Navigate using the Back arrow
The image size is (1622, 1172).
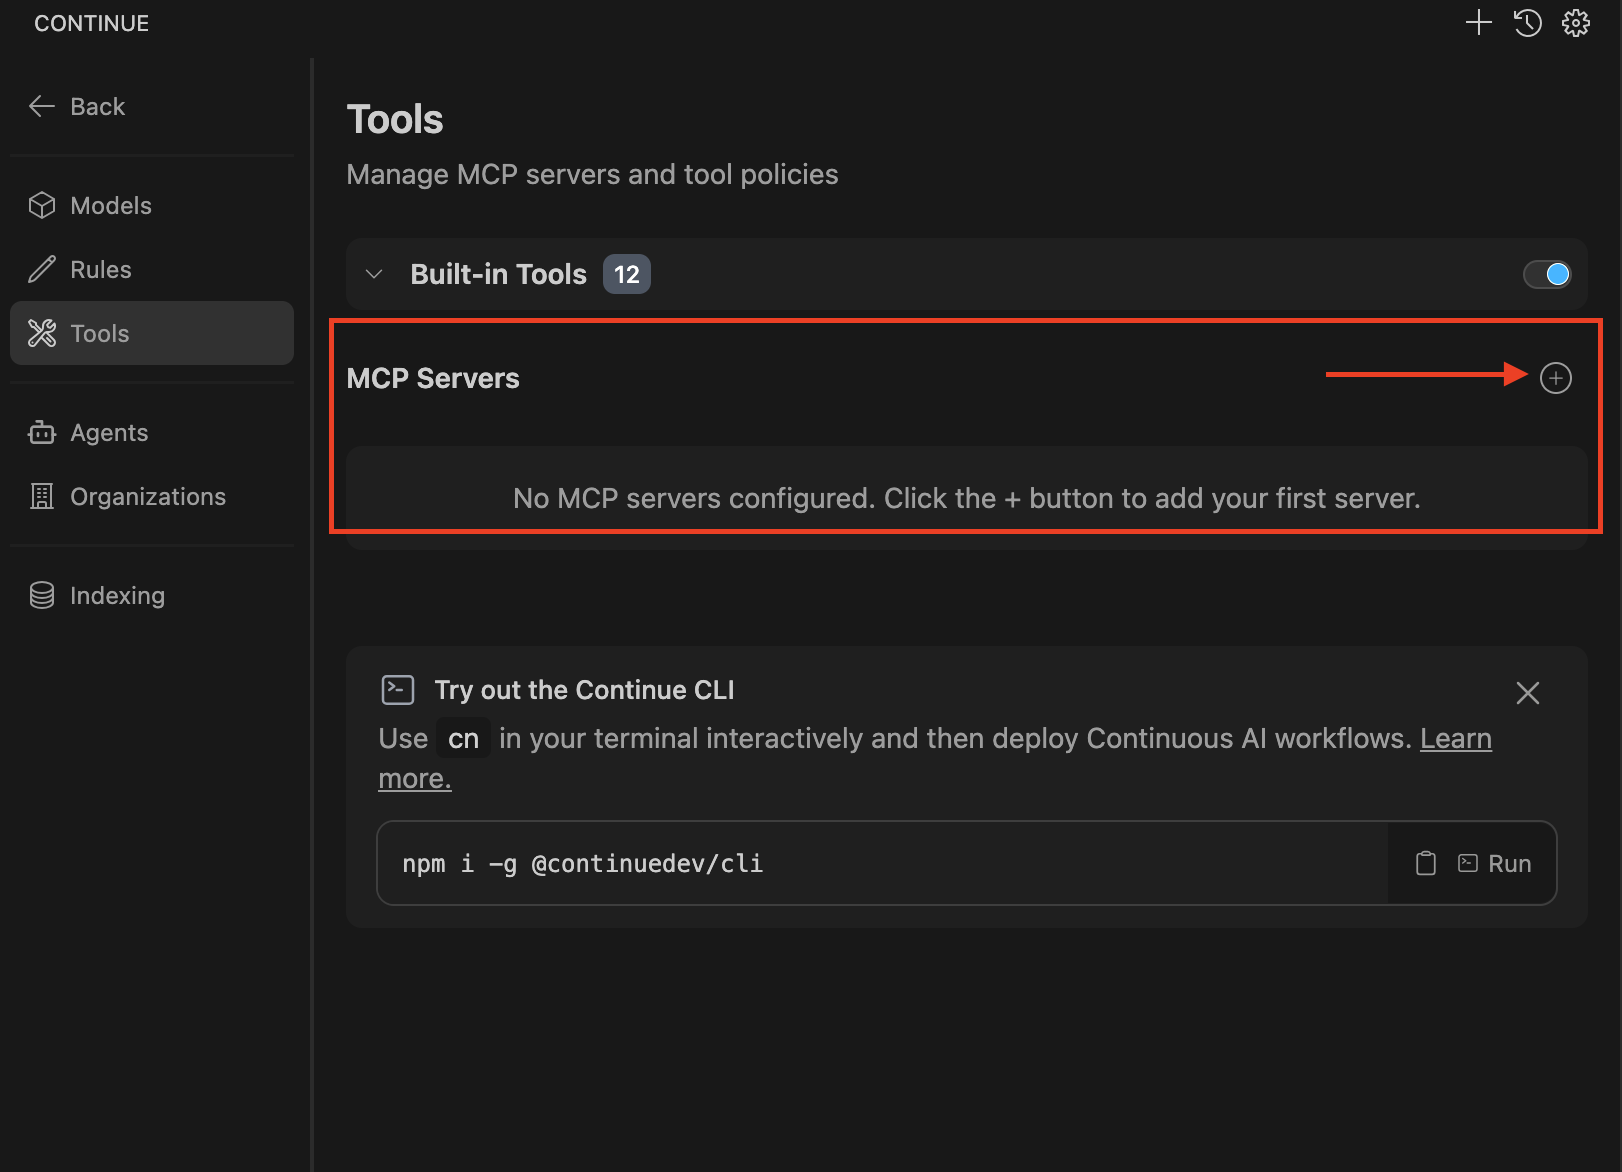pyautogui.click(x=41, y=106)
